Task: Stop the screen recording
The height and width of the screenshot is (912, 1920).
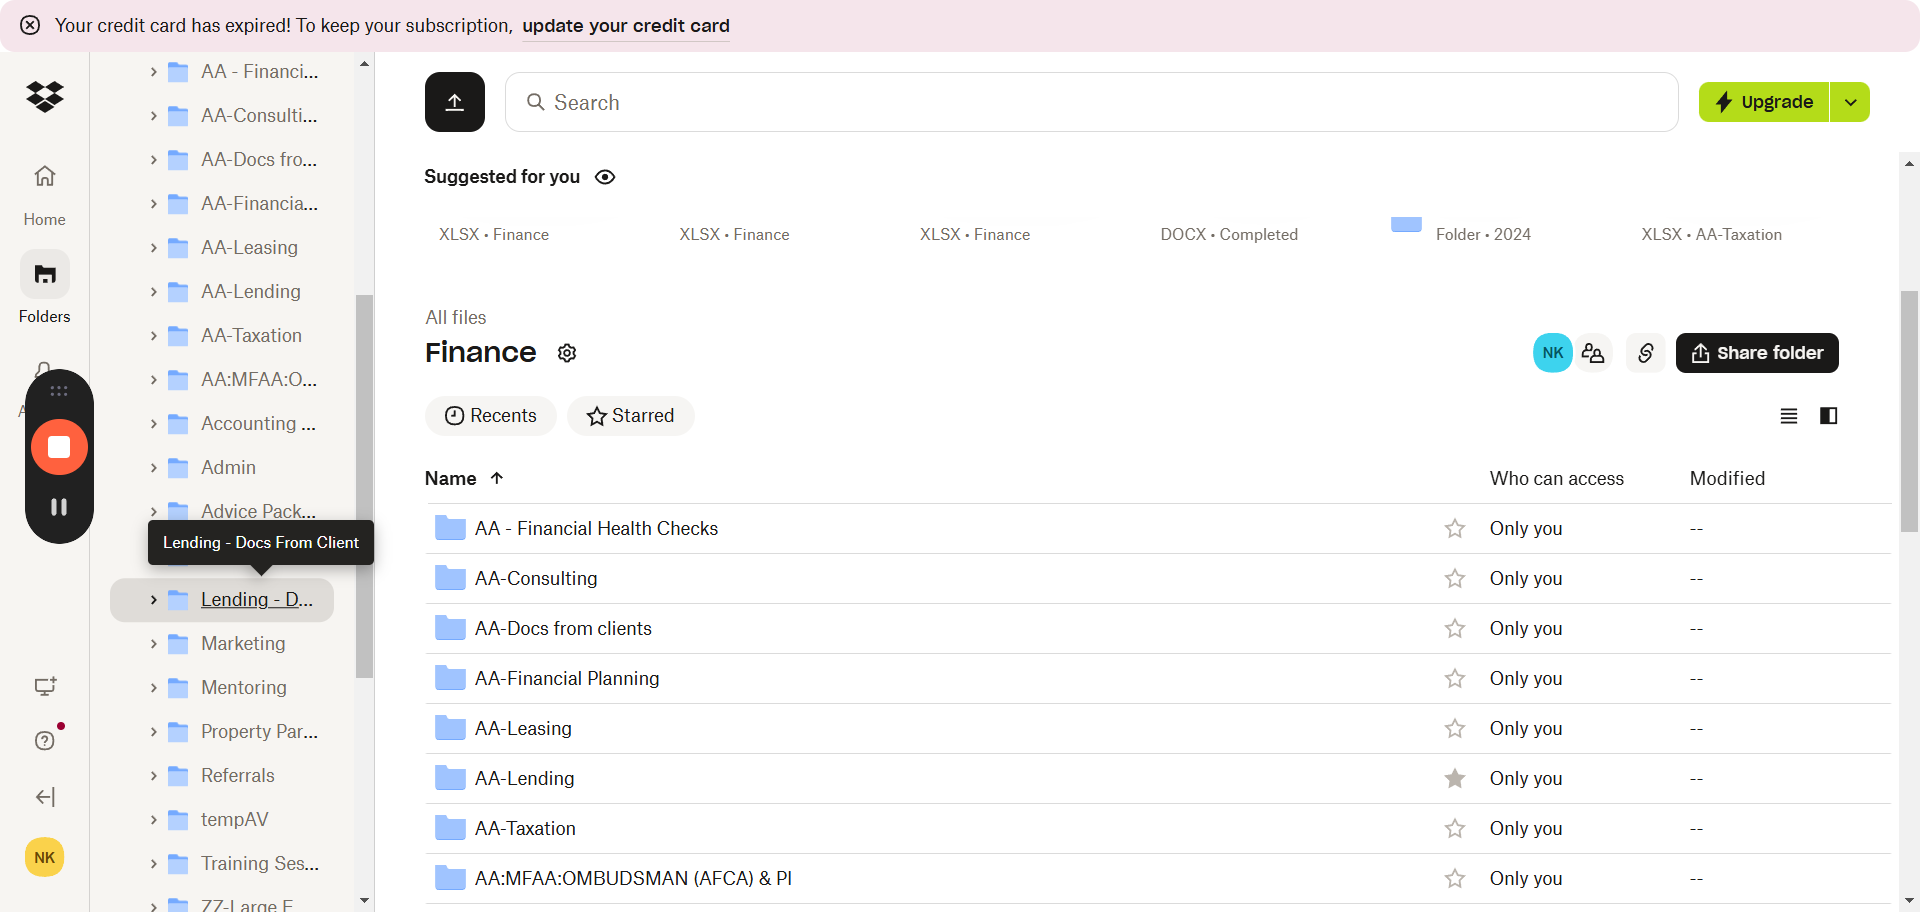Action: [x=59, y=447]
